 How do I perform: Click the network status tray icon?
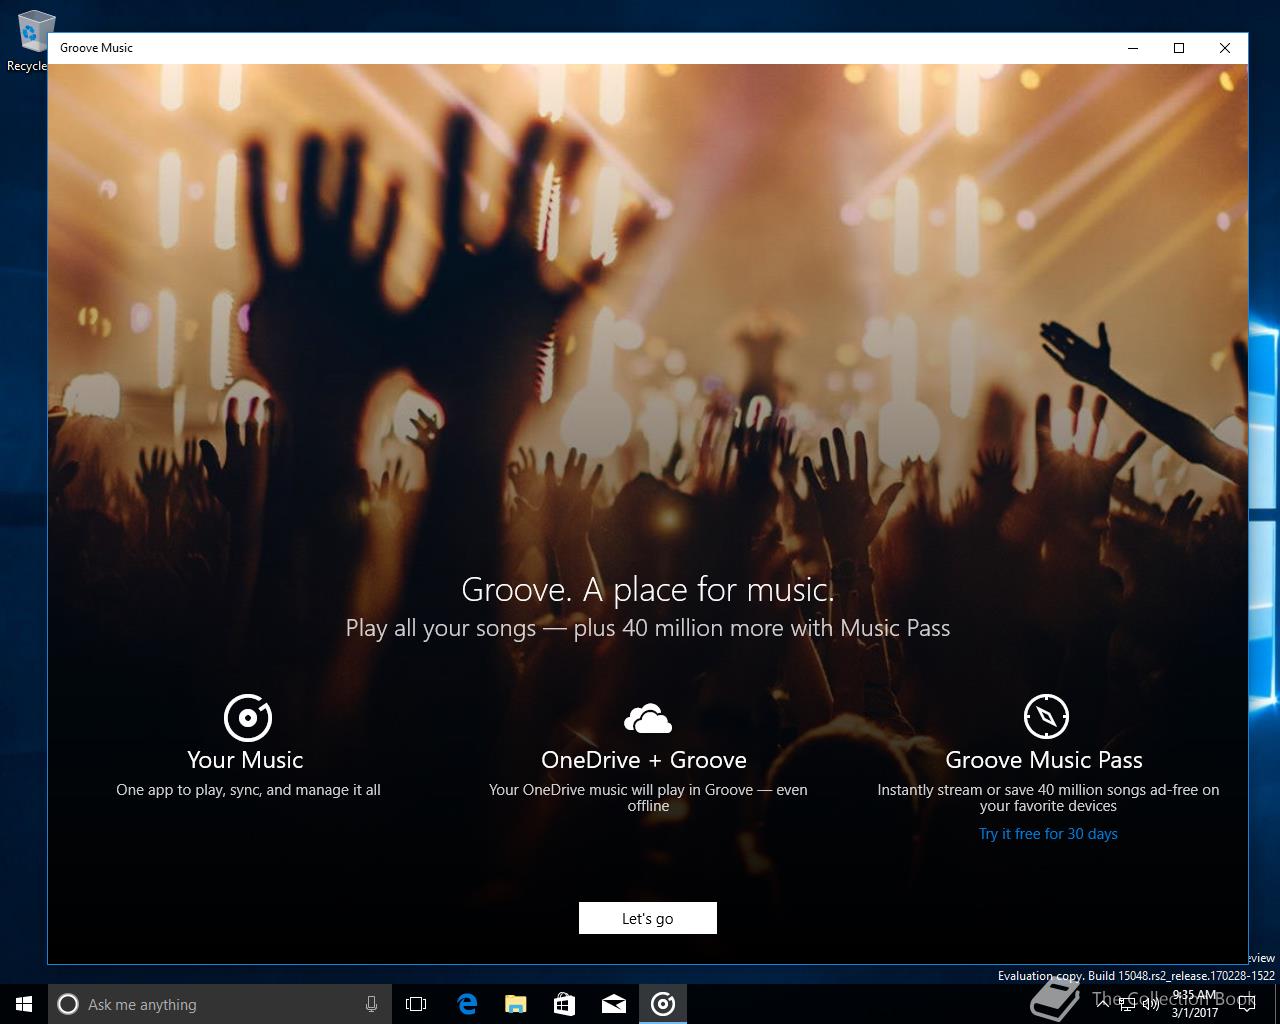click(x=1127, y=1004)
